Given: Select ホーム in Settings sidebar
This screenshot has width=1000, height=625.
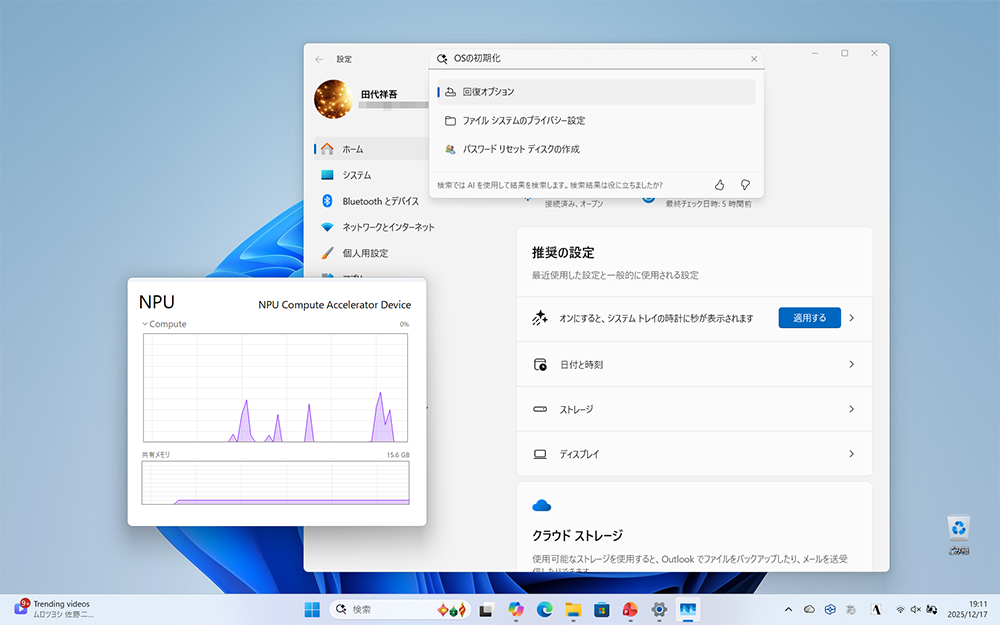Looking at the screenshot, I should click(x=371, y=149).
